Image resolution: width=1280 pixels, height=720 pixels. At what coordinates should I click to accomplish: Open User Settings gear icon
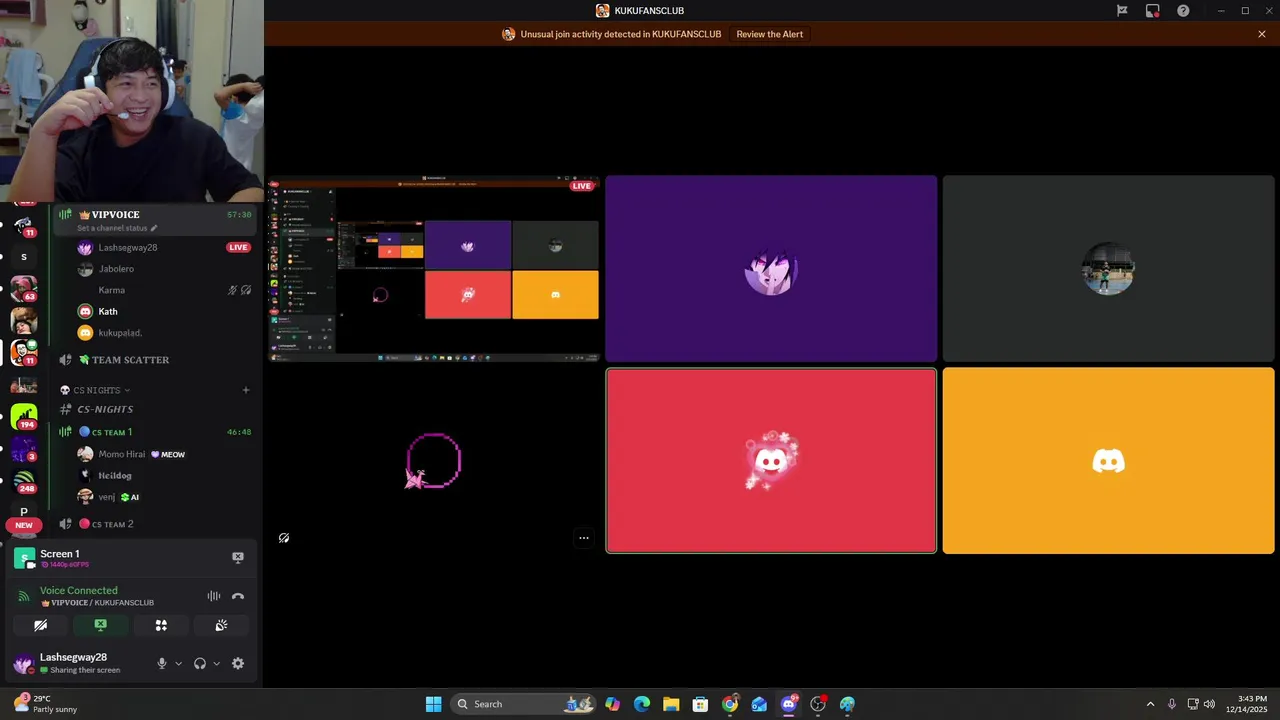click(x=238, y=663)
